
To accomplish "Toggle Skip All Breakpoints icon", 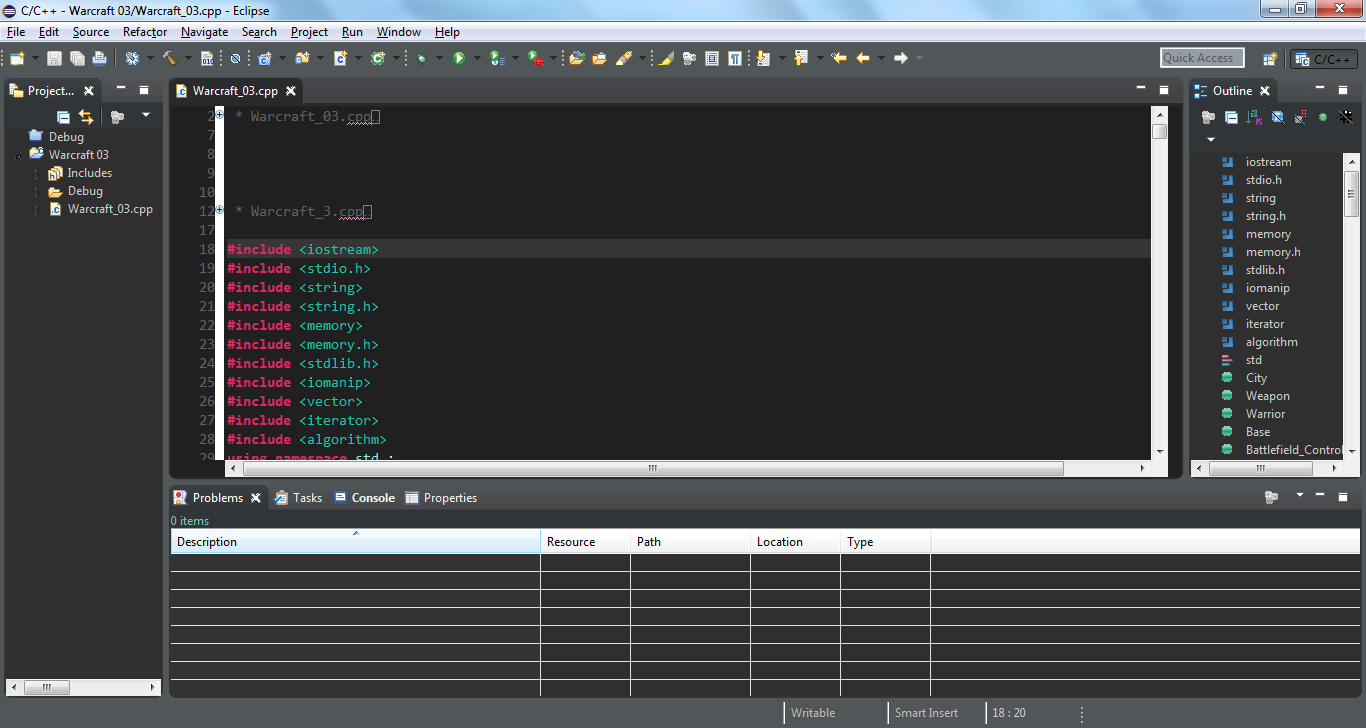I will [x=235, y=58].
